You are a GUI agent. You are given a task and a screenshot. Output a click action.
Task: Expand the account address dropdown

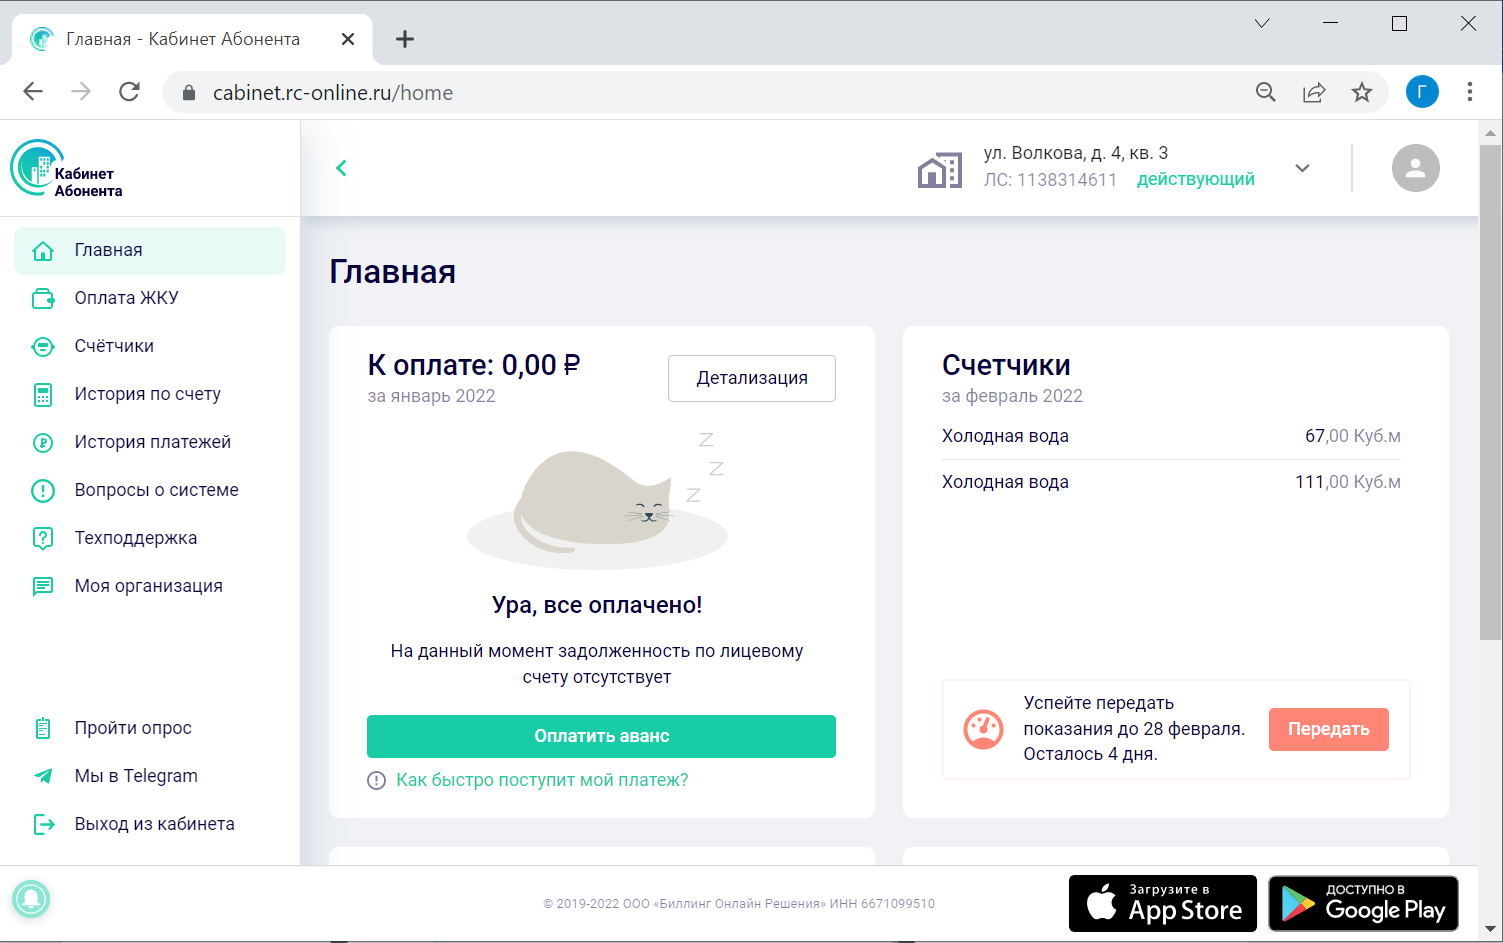1302,168
